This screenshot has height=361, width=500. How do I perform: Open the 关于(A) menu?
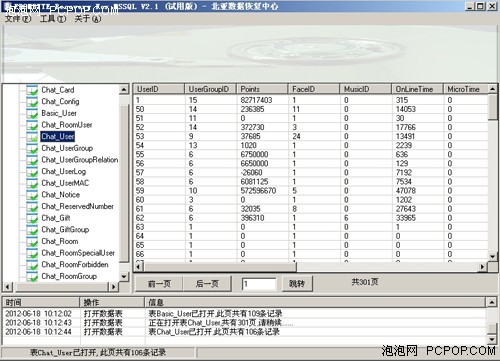pos(88,19)
